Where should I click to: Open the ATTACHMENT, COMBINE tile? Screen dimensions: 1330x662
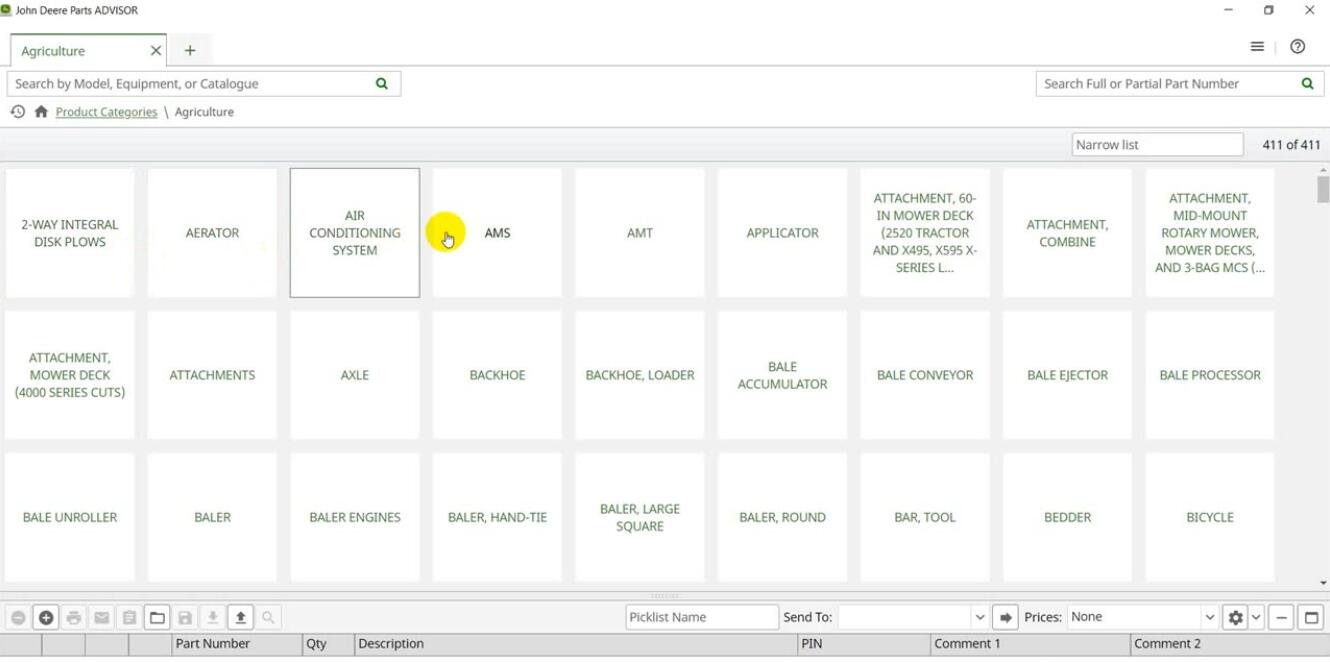[x=1067, y=233]
